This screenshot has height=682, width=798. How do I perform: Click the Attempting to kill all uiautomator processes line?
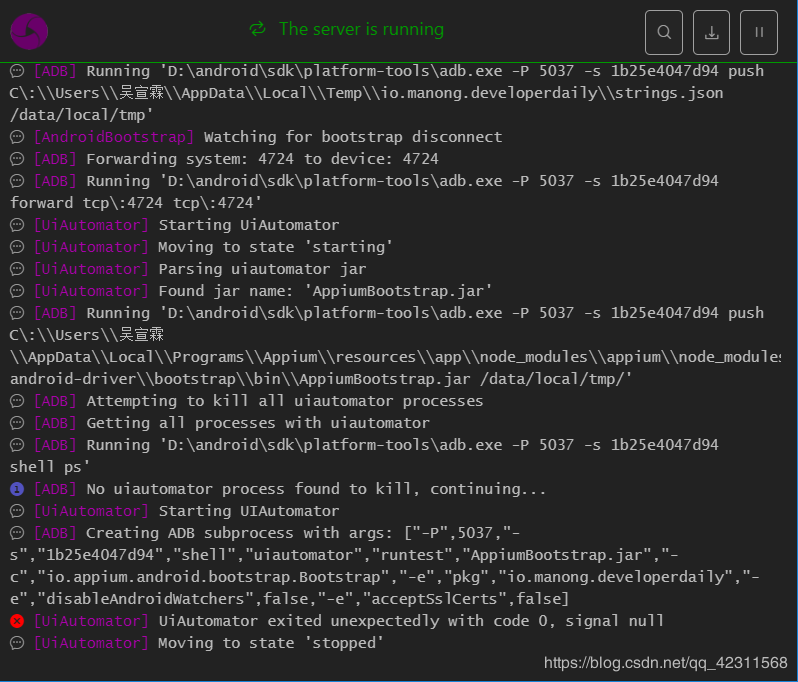click(x=284, y=401)
